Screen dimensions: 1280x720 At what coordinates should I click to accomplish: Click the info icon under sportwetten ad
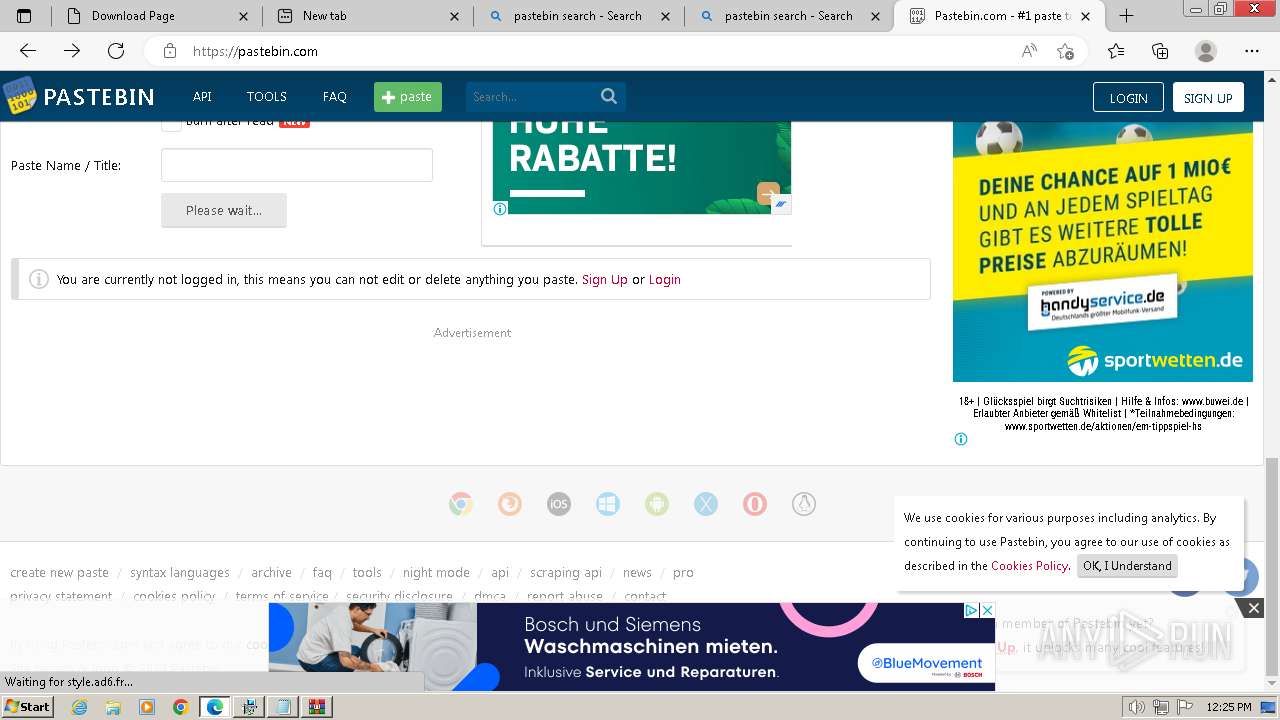tap(961, 439)
